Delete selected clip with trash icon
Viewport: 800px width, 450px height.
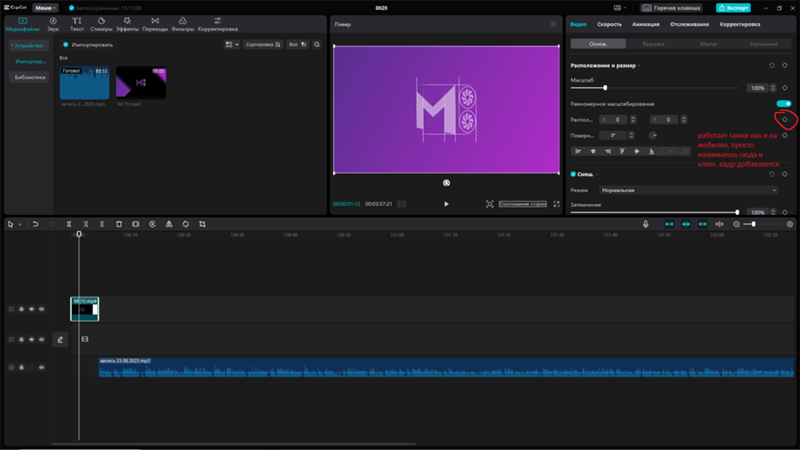pos(119,224)
